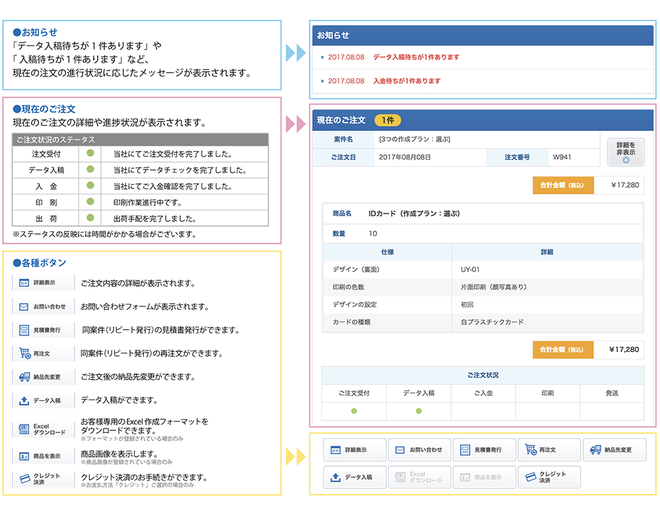This screenshot has height=524, width=660.
Task: Click the ●お知らせ heading in the explanation box
Action: (x=35, y=32)
